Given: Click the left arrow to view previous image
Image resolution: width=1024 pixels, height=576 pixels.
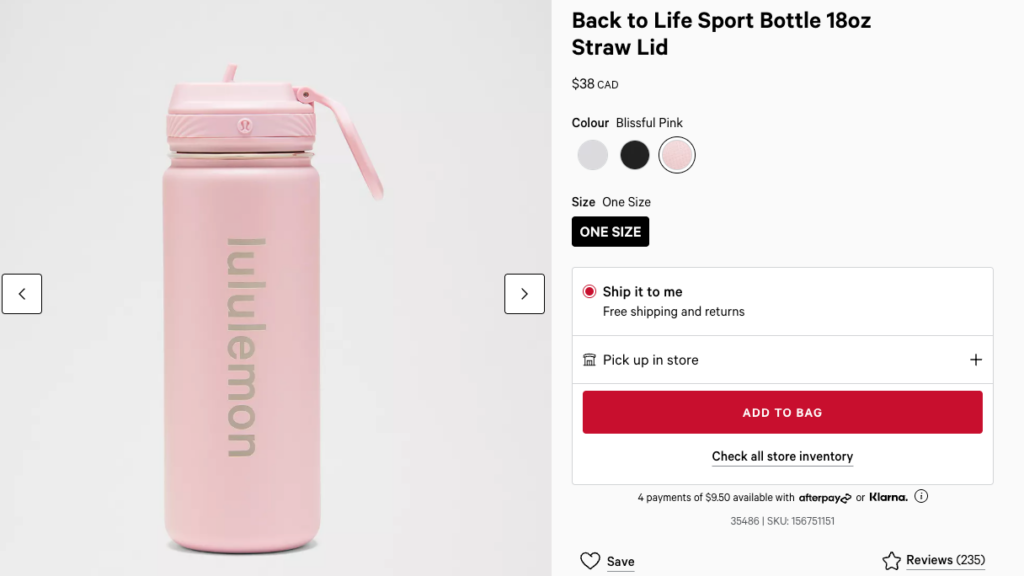Looking at the screenshot, I should (x=21, y=293).
